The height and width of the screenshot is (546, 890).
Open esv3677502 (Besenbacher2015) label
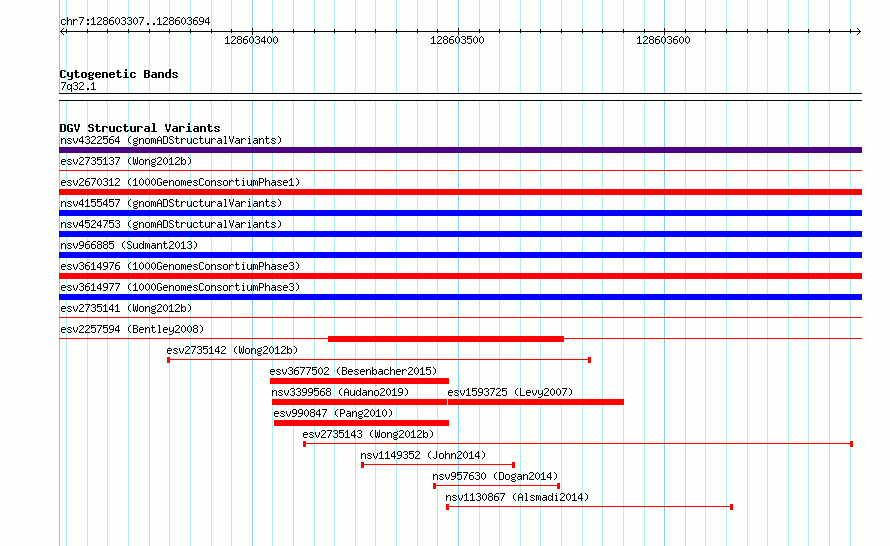point(353,371)
